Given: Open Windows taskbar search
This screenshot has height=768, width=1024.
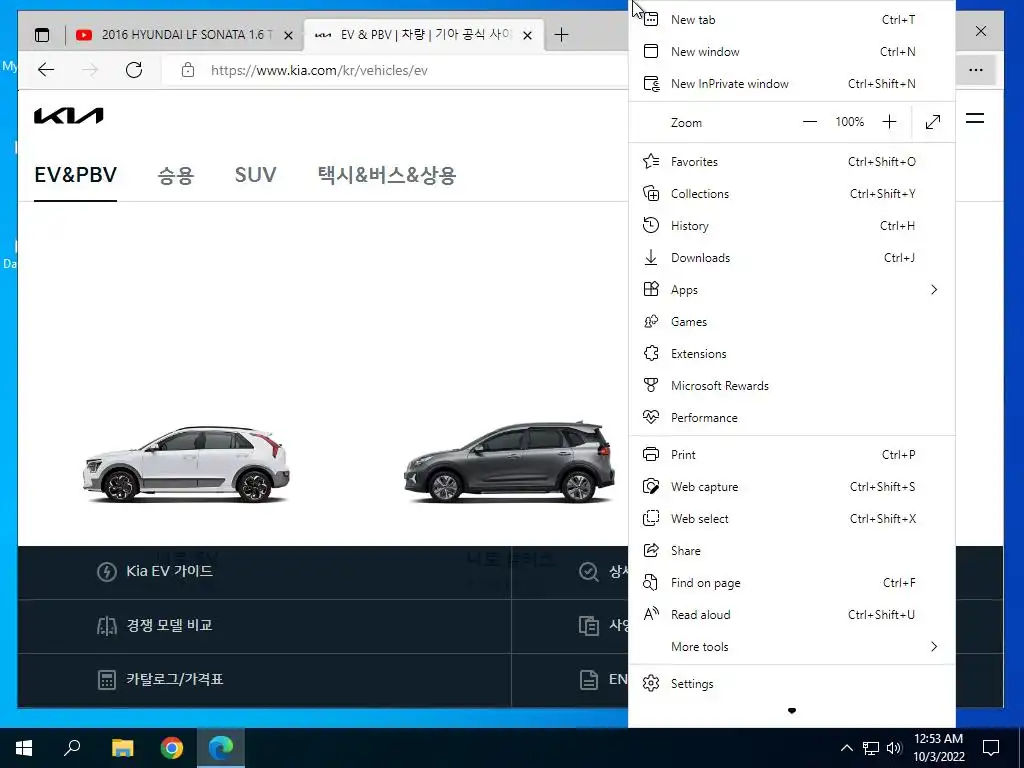Looking at the screenshot, I should (72, 748).
